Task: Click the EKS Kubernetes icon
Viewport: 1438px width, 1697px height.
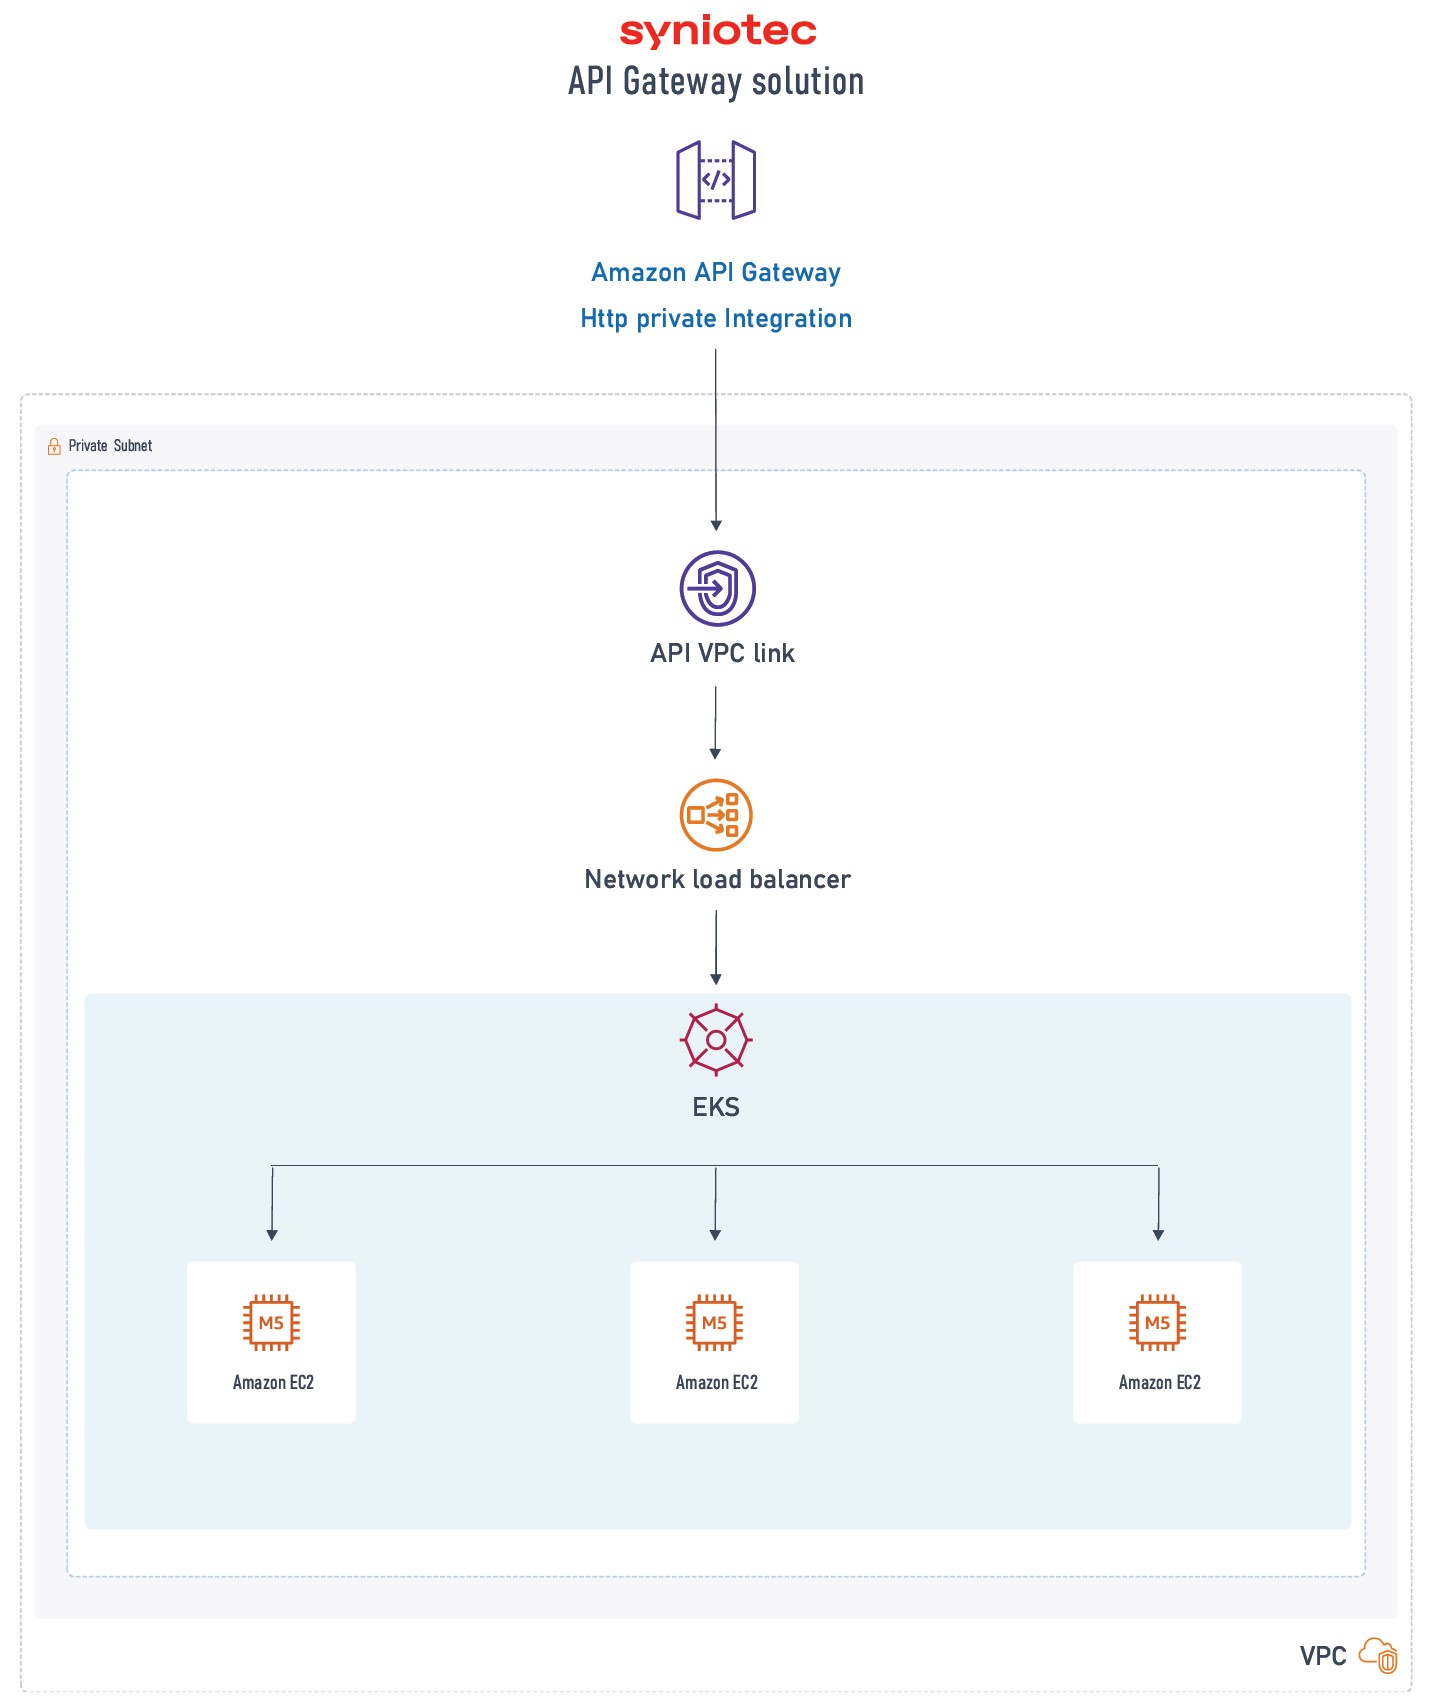Action: [716, 1040]
